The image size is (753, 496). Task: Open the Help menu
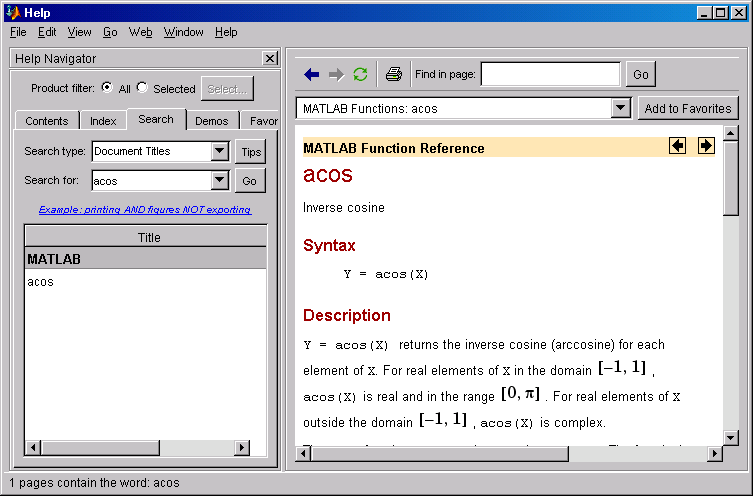point(226,32)
